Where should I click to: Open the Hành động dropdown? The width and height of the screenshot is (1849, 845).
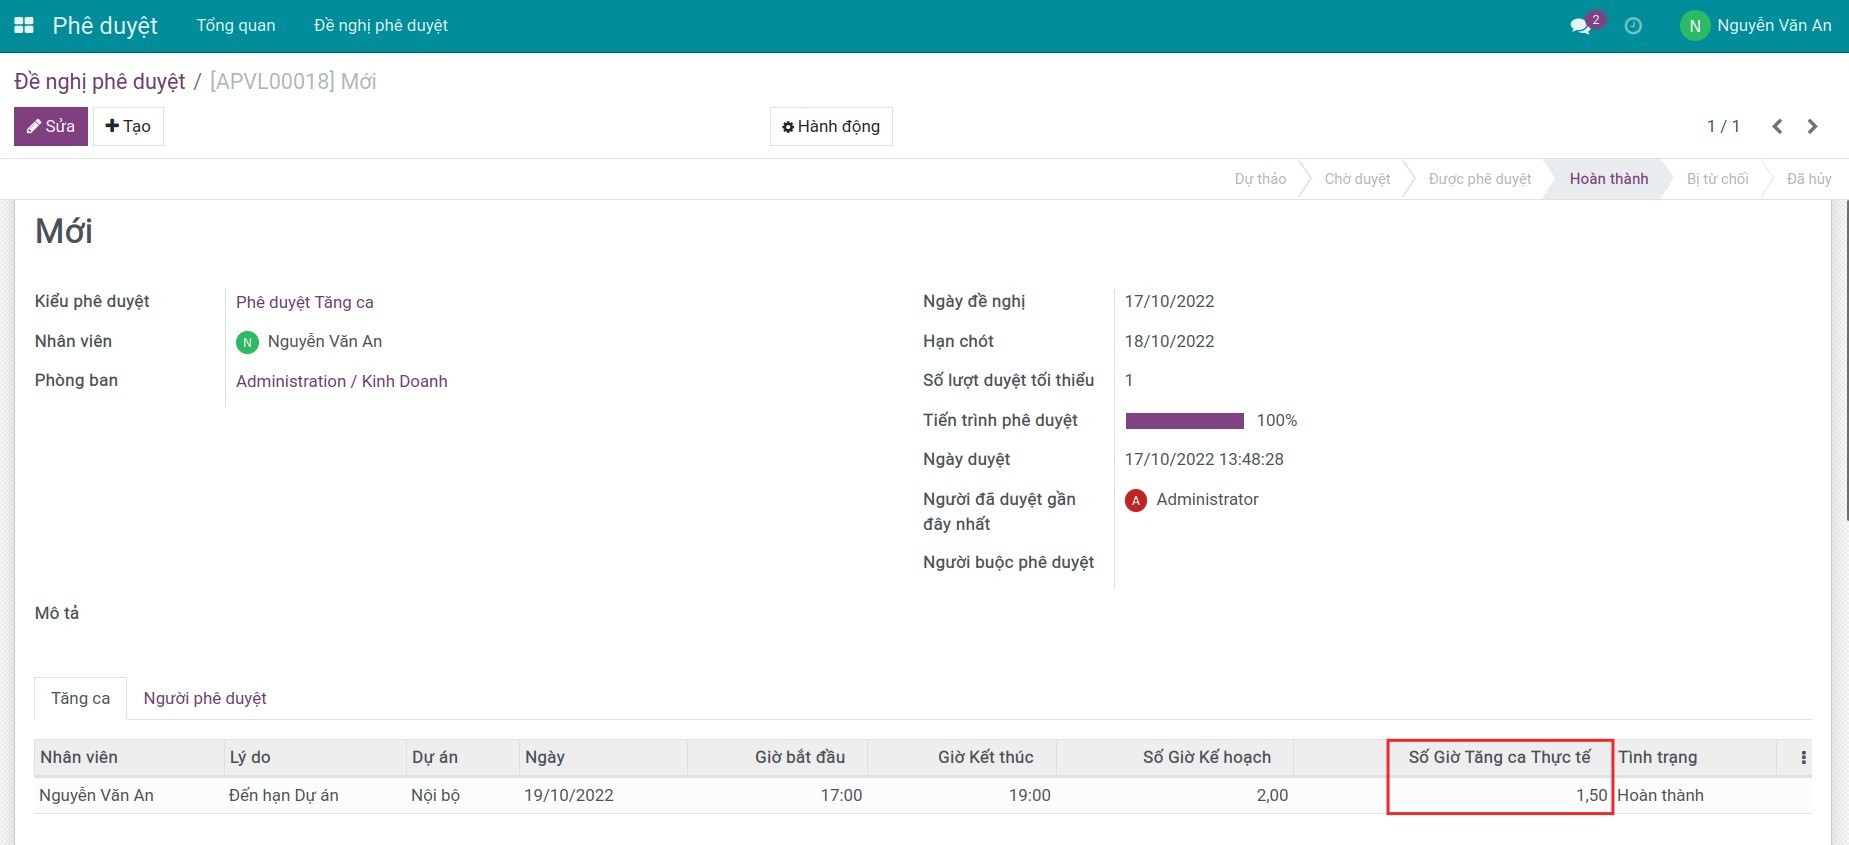tap(831, 126)
